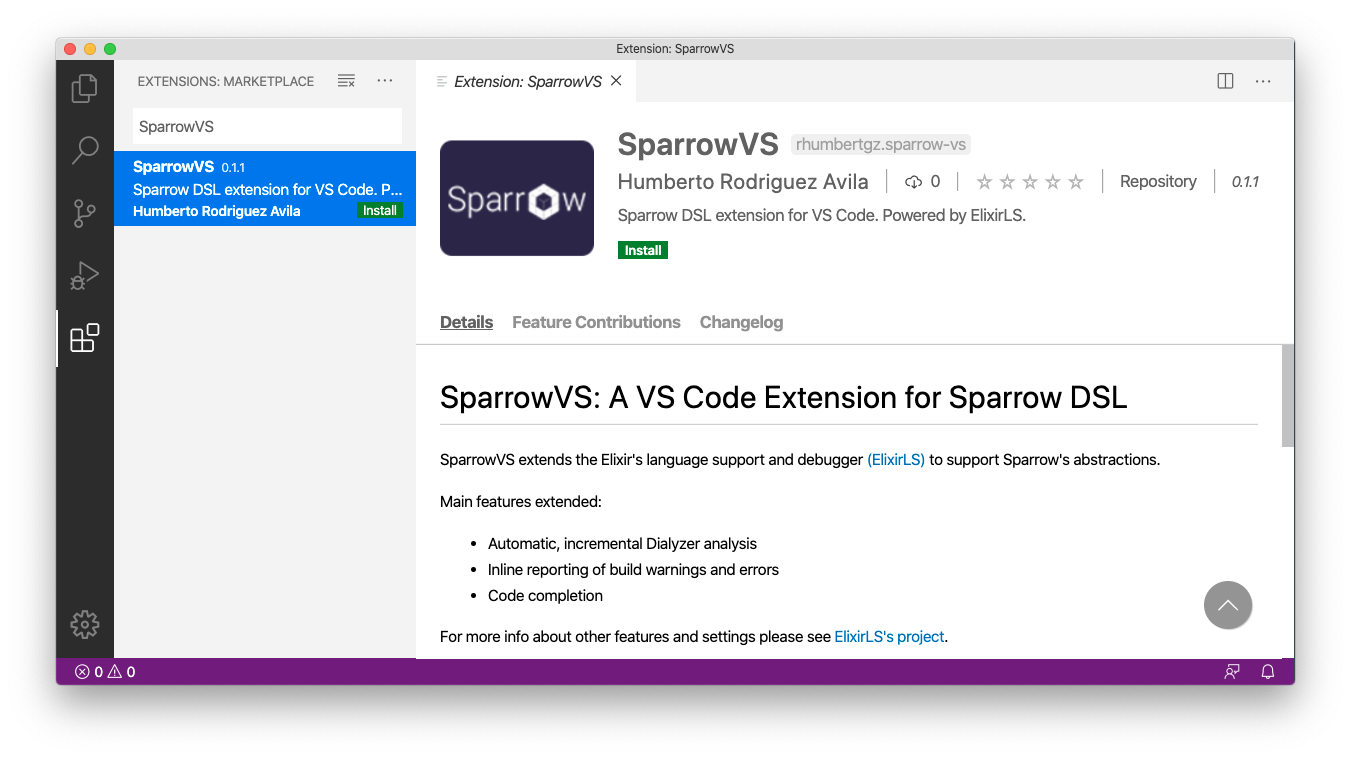Select the Extension: SparrowVS editor tab
The height and width of the screenshot is (759, 1351).
(527, 82)
